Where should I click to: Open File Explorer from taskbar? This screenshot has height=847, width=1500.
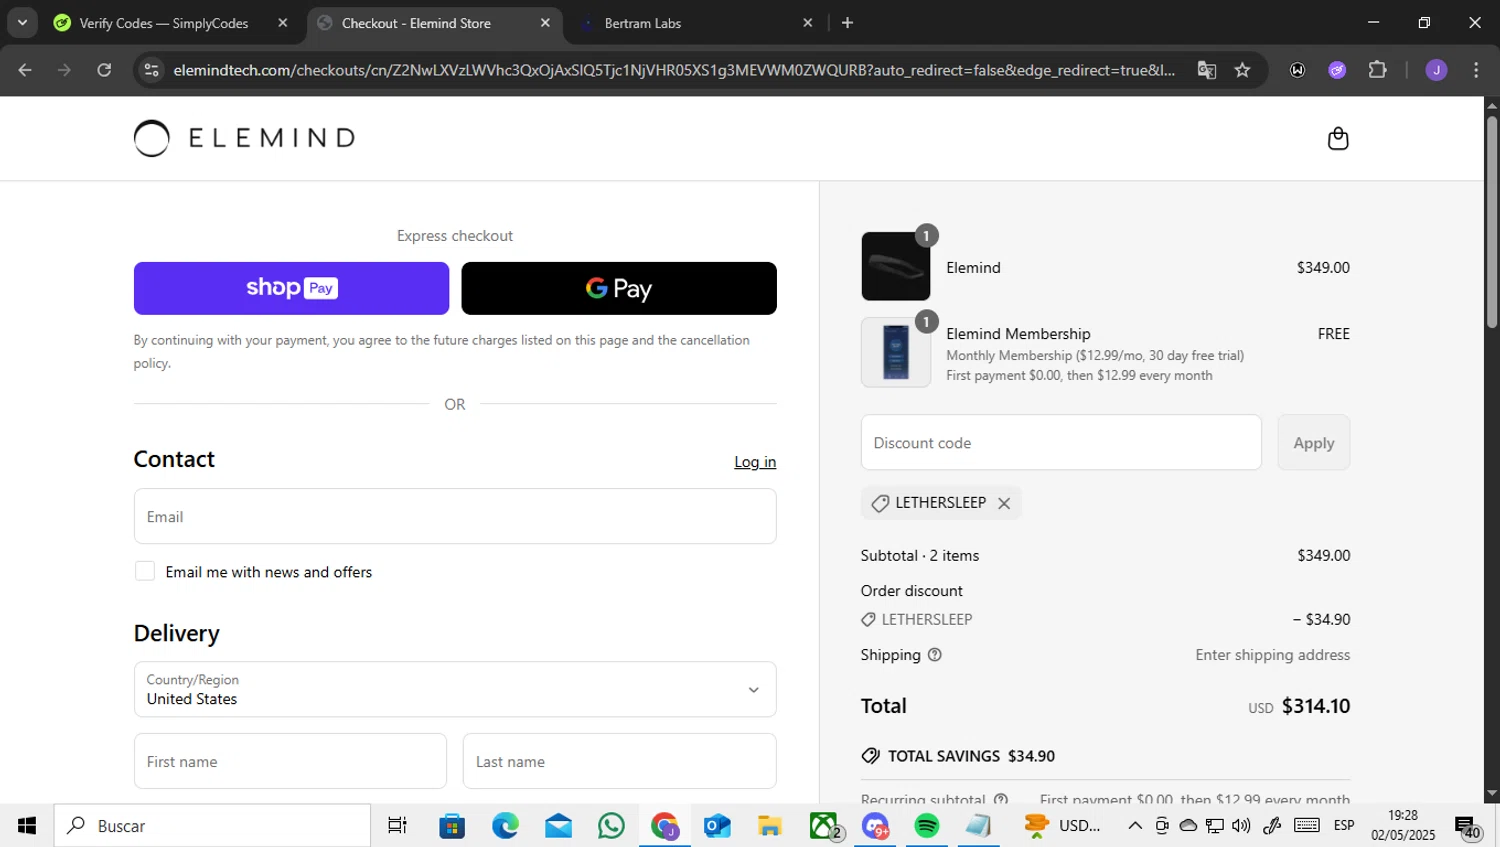(x=770, y=825)
